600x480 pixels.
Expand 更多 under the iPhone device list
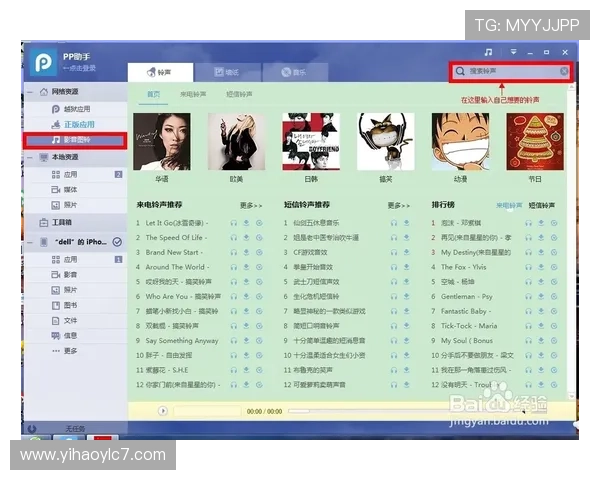70,351
